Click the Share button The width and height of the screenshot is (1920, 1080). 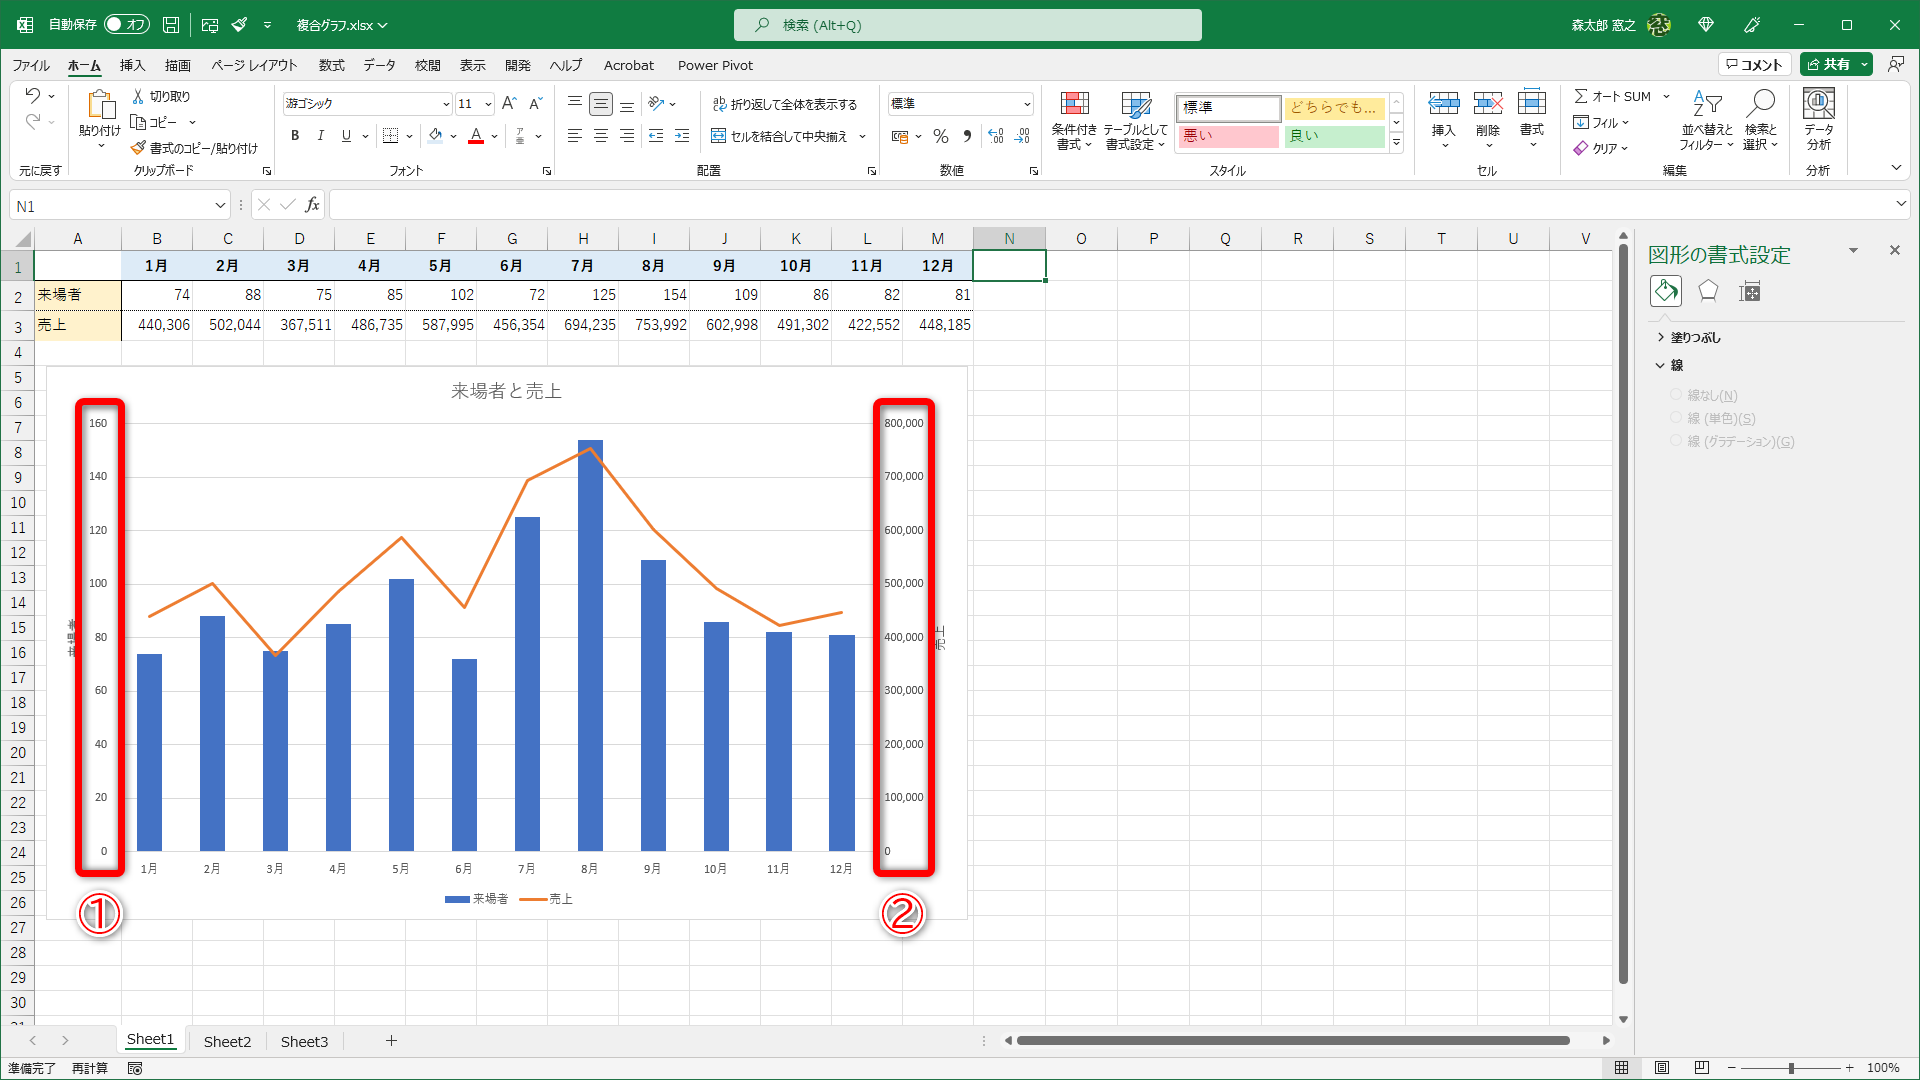pos(1828,64)
